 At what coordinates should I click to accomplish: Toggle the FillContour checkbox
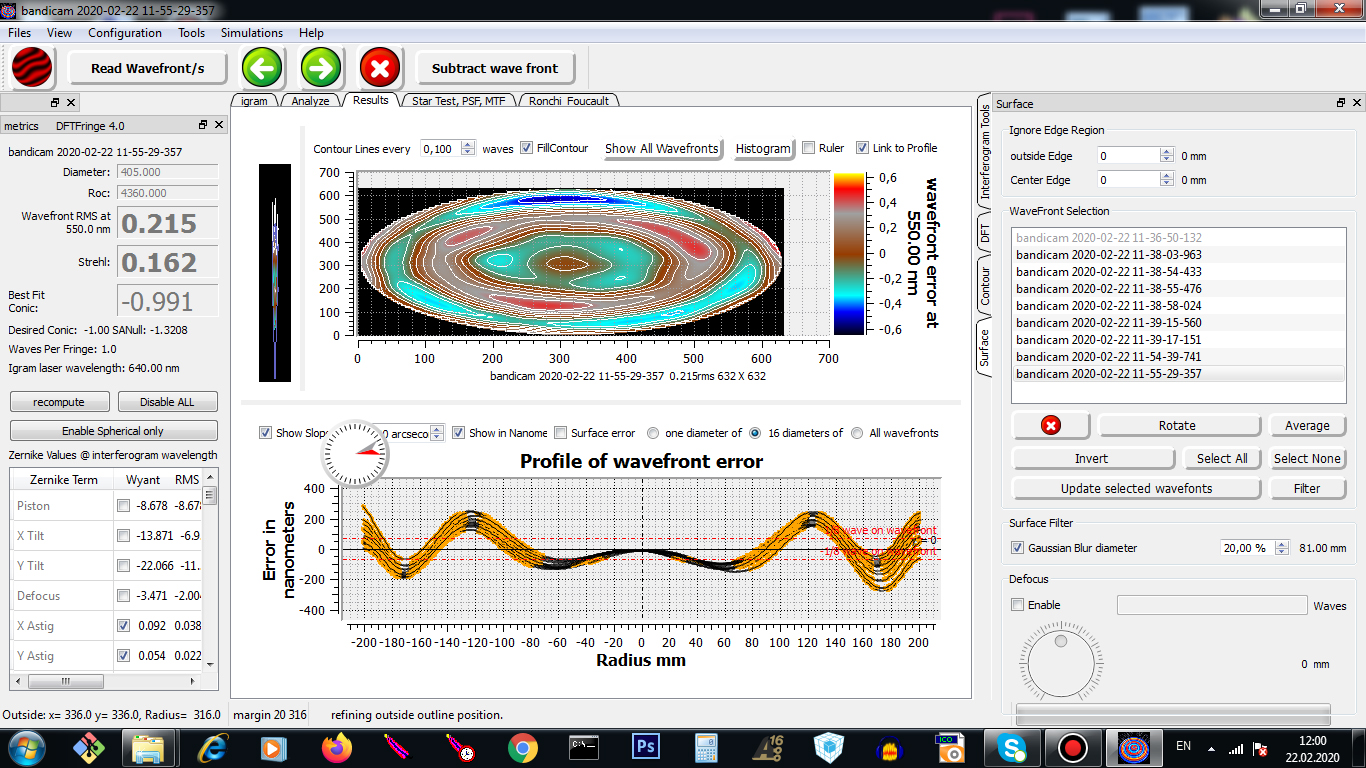(x=527, y=148)
